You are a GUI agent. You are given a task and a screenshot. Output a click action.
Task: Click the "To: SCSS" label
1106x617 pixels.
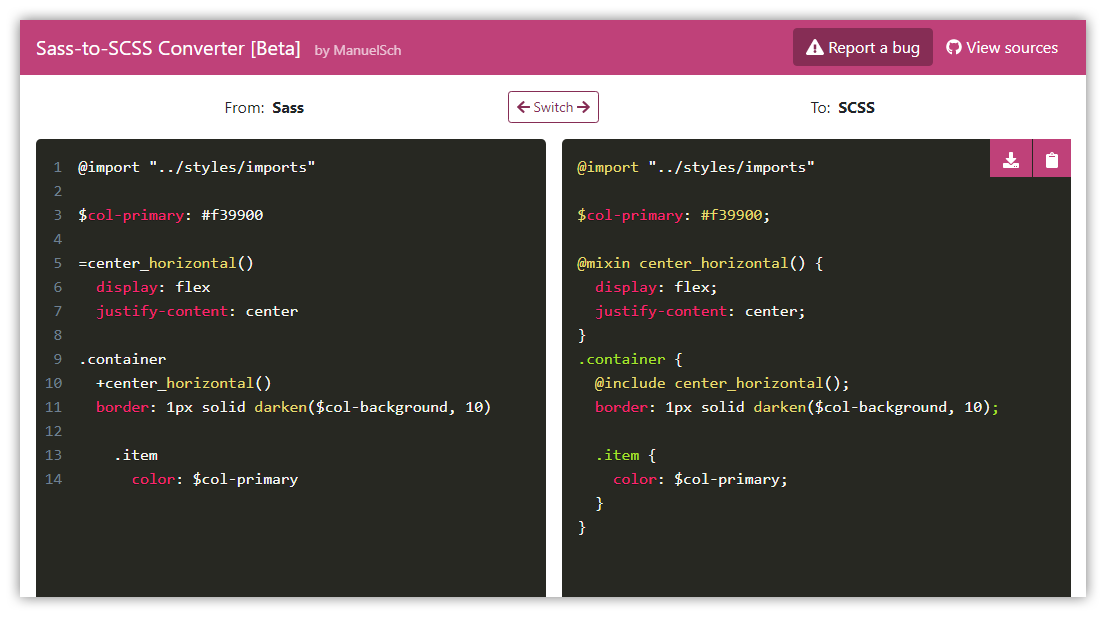[842, 108]
